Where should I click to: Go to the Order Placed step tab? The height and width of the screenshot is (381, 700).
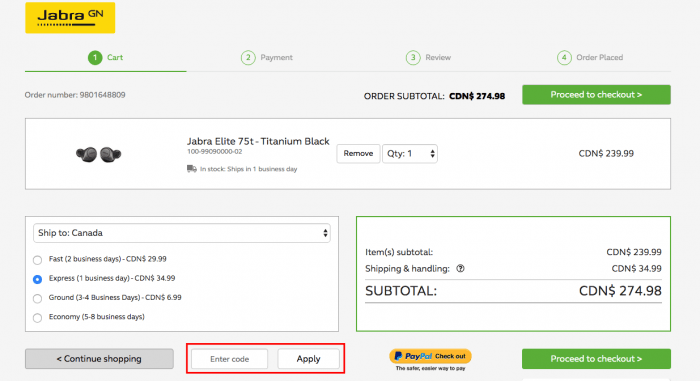(x=590, y=58)
